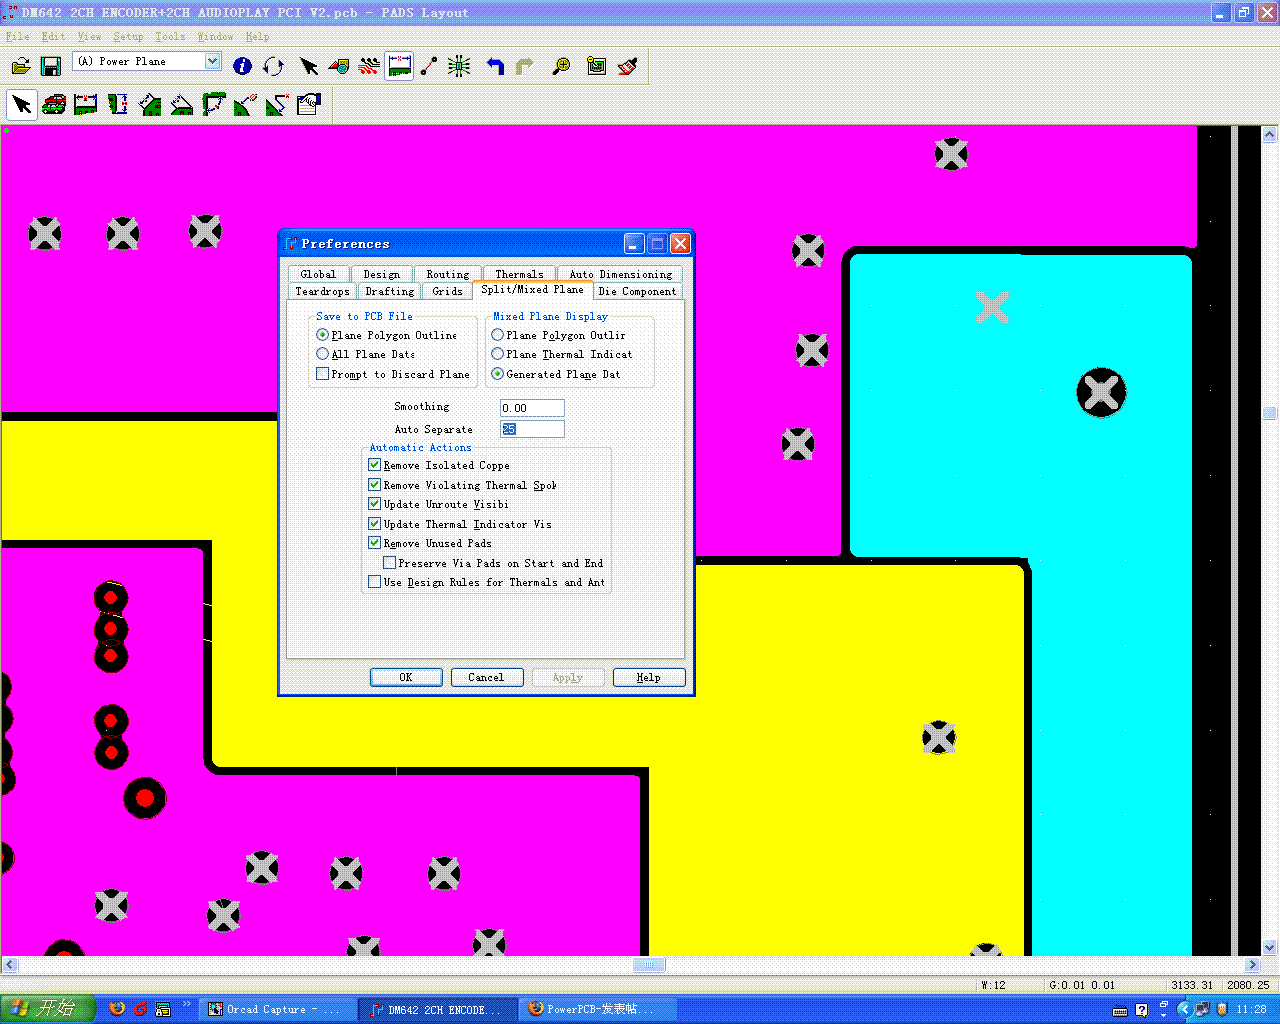Open the ECO toolbar icon
The height and width of the screenshot is (1024, 1280).
point(430,66)
